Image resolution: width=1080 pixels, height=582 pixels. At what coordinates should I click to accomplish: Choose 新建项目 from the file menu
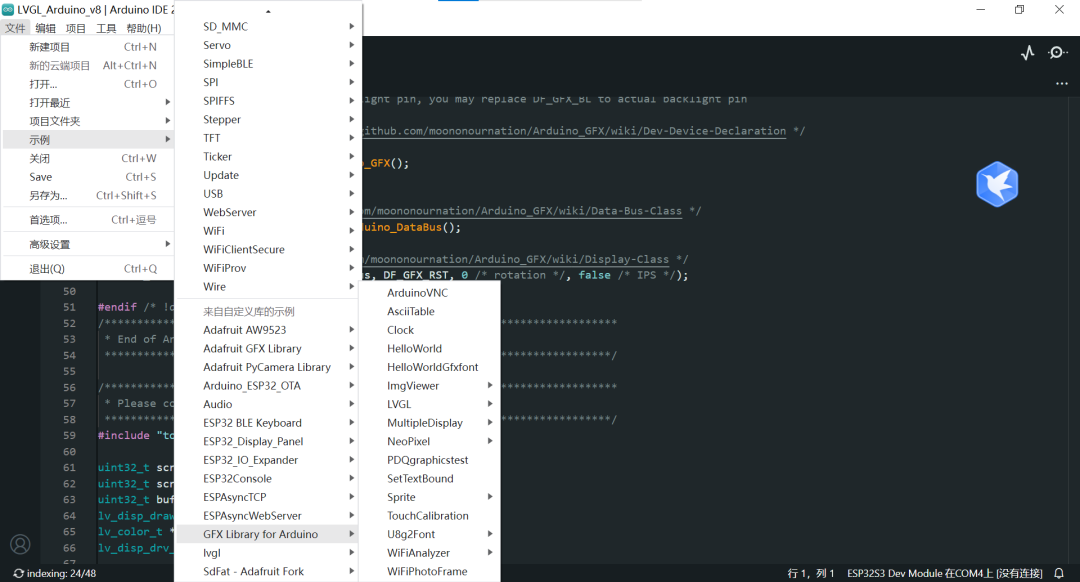(x=88, y=47)
